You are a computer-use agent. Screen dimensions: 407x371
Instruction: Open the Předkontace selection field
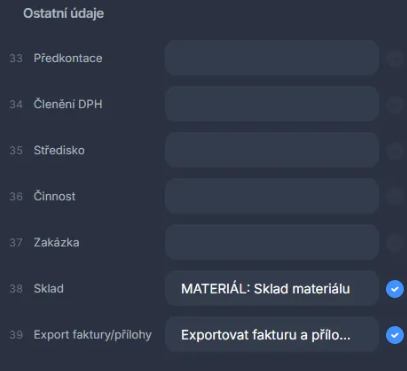[272, 58]
